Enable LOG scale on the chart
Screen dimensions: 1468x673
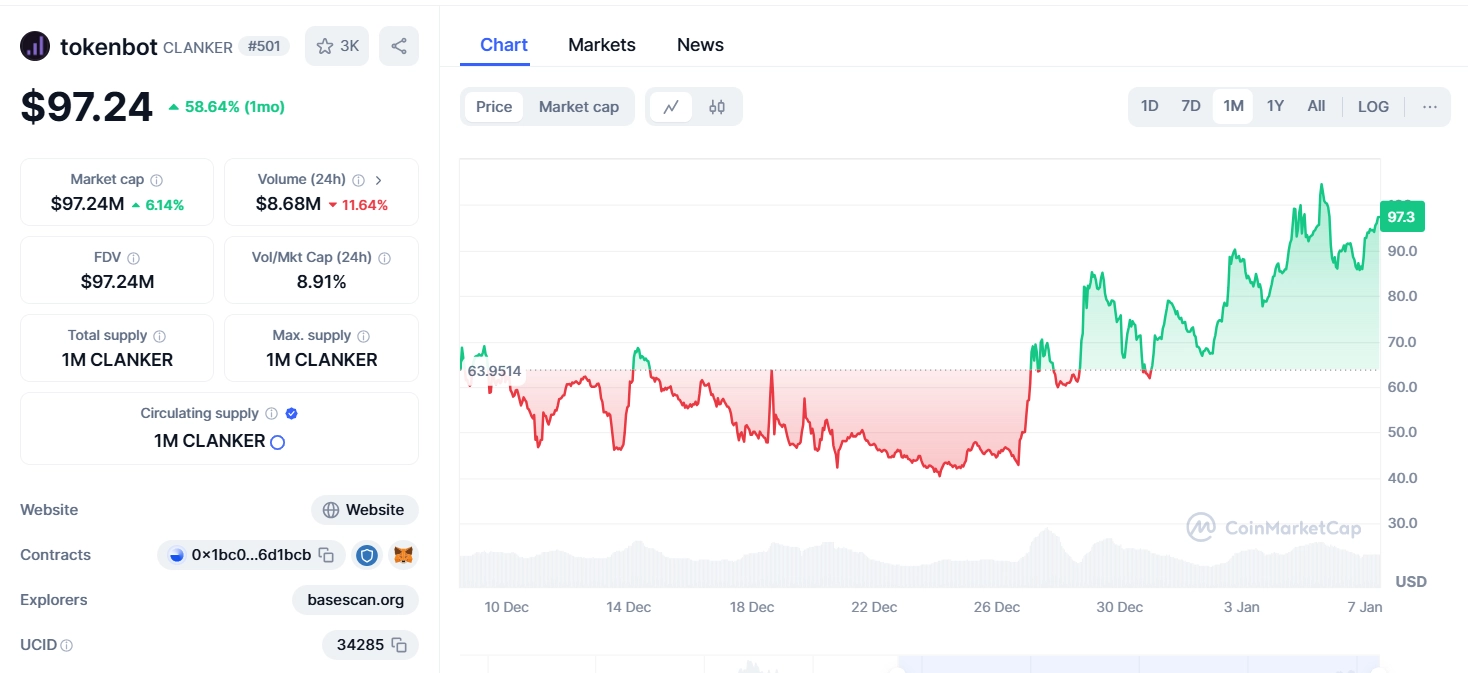[x=1372, y=105]
